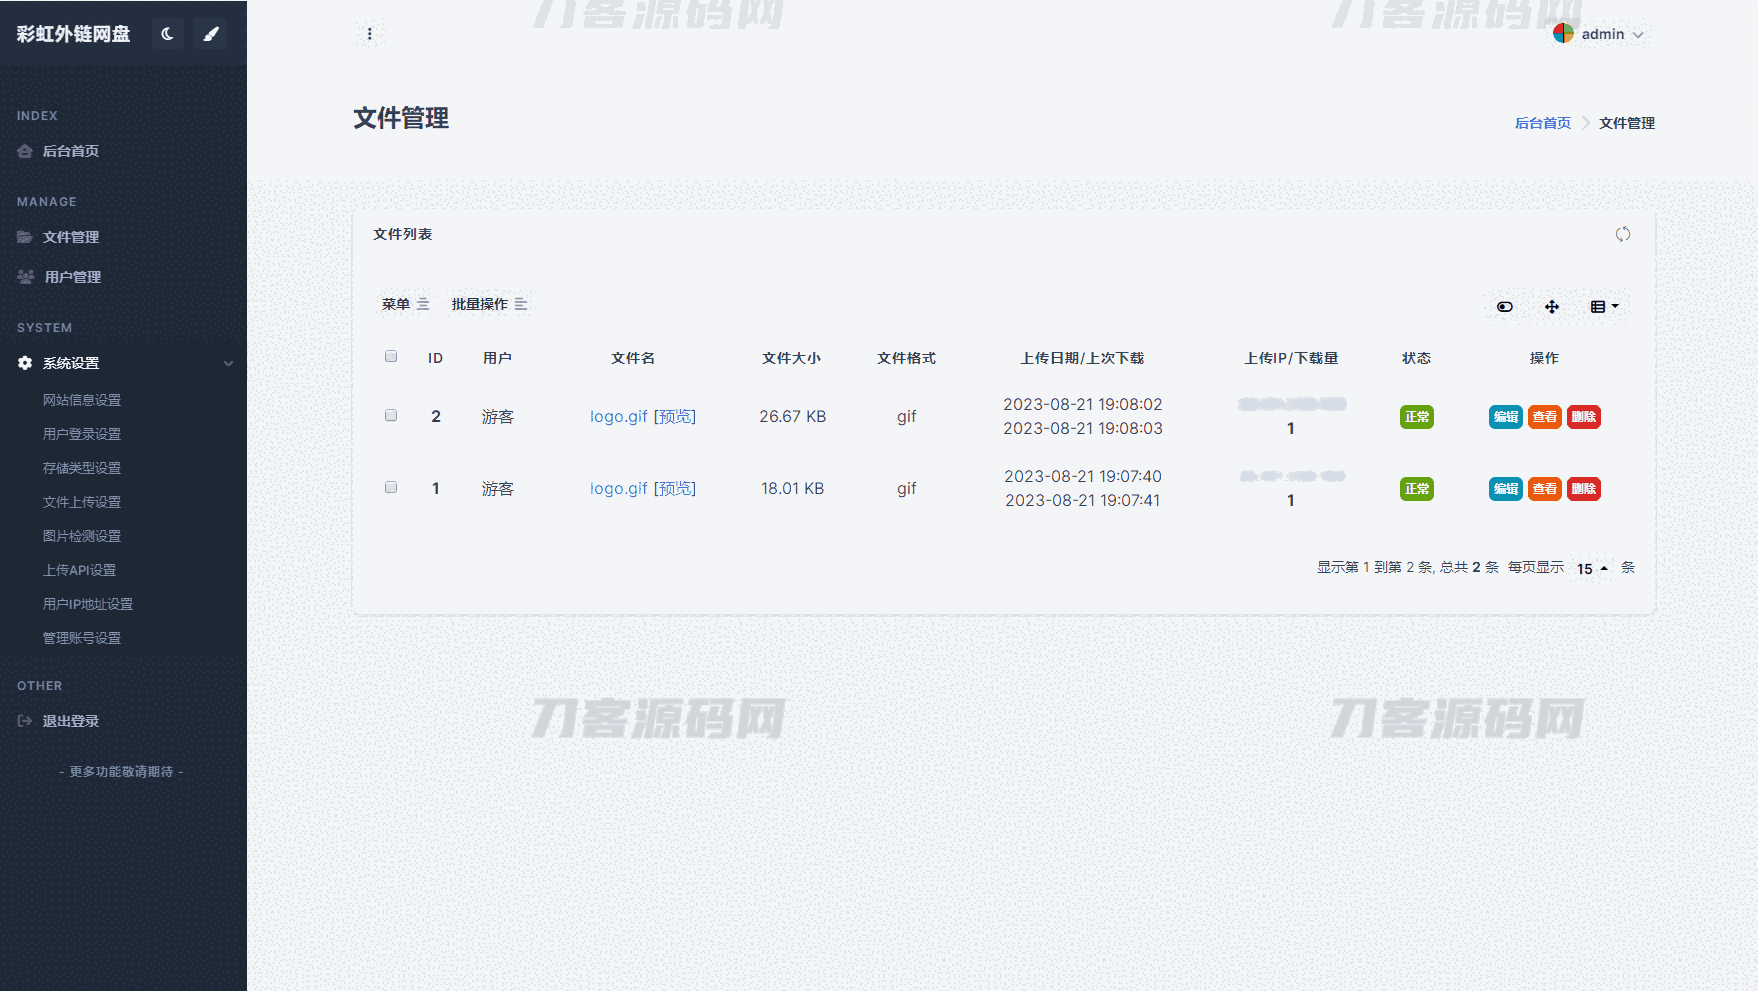Open 用户管理 in the sidebar

click(x=72, y=277)
